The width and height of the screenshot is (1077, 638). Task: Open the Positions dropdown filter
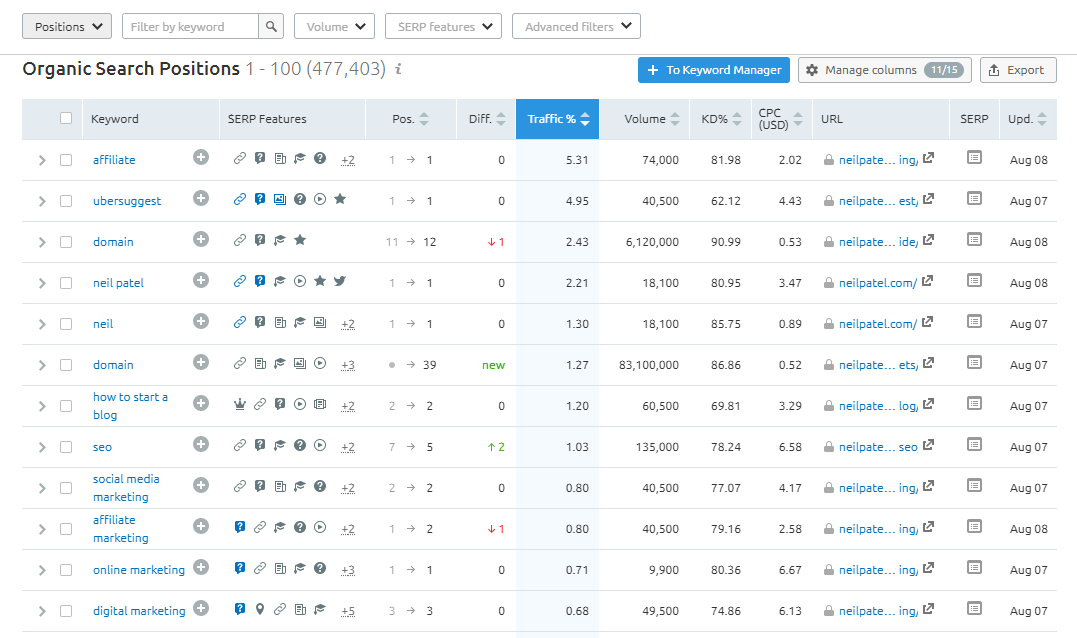67,27
